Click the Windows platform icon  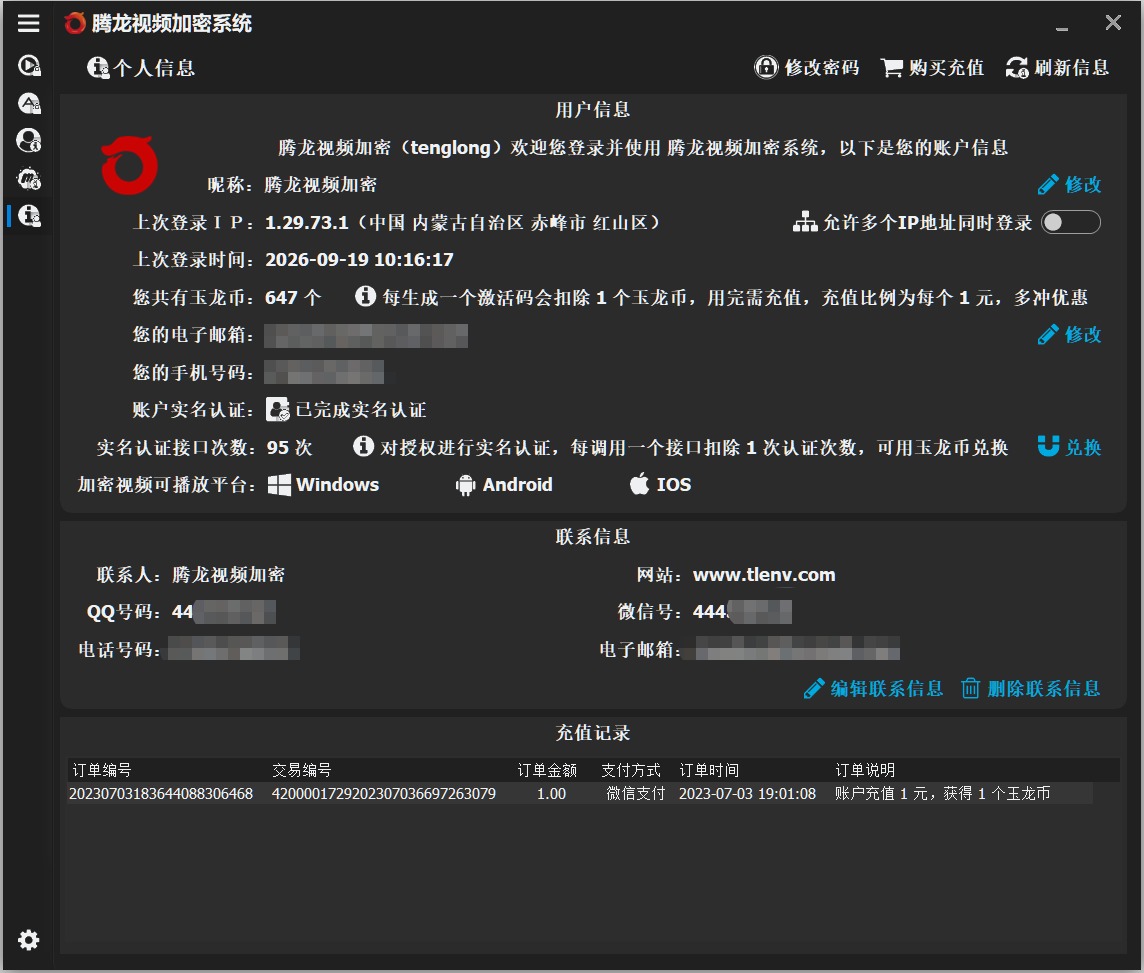[279, 485]
